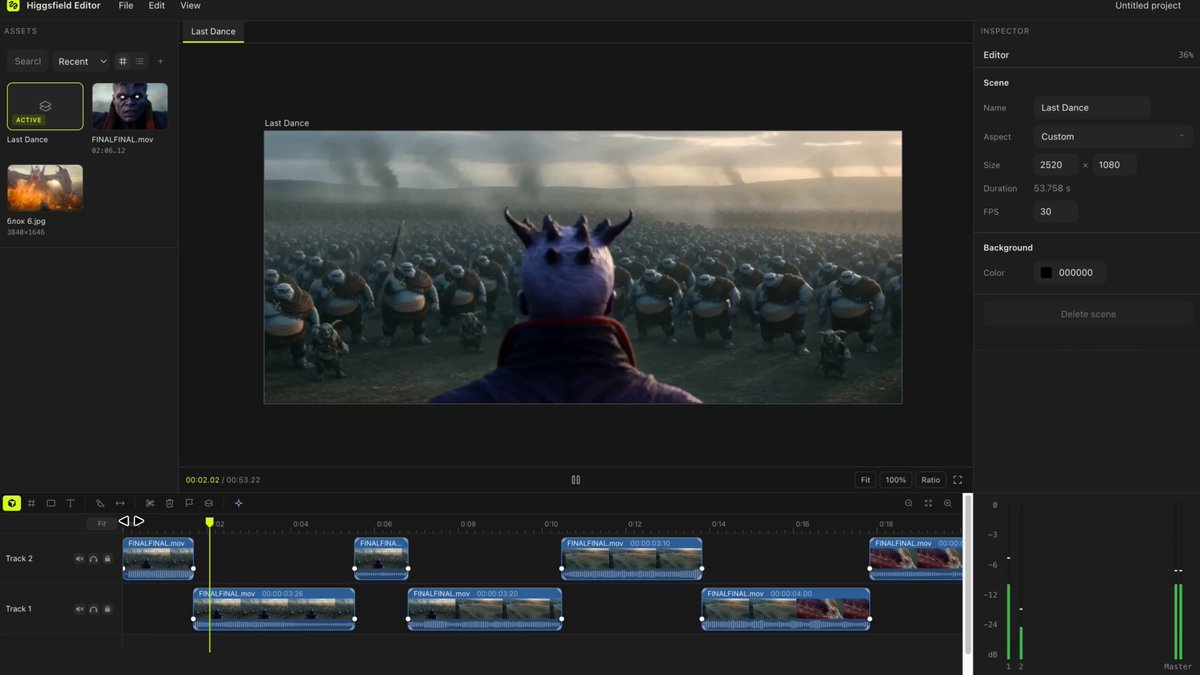Click the trash delete icon in timeline toolbar
1200x675 pixels.
point(169,503)
